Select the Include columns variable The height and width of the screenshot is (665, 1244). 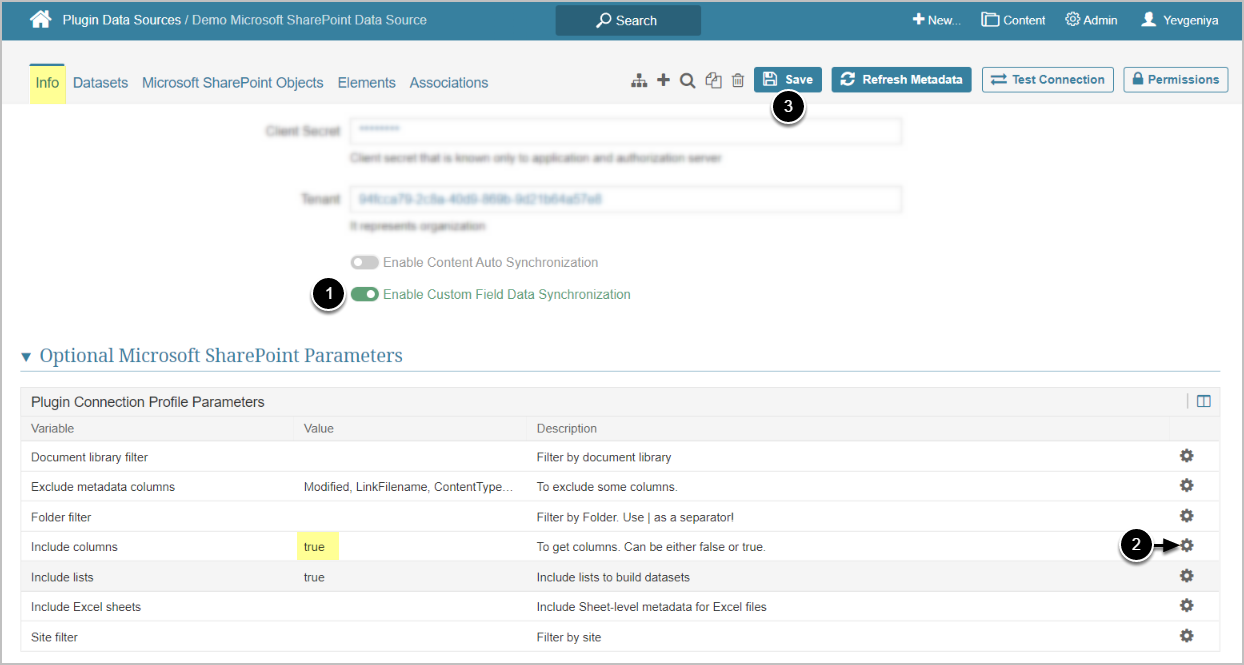tap(74, 547)
